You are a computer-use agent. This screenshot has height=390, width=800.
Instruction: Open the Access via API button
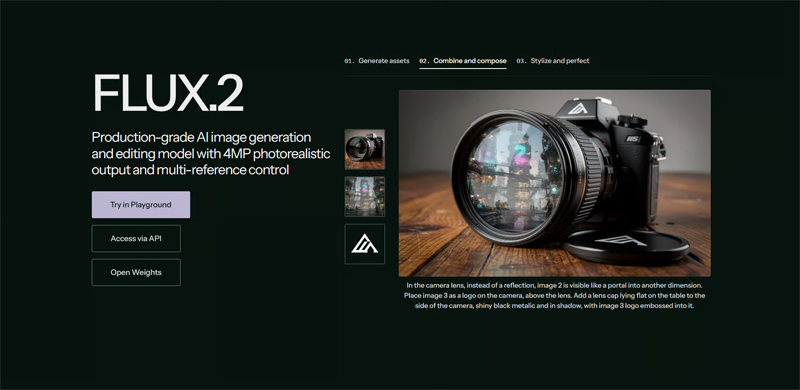pos(136,238)
